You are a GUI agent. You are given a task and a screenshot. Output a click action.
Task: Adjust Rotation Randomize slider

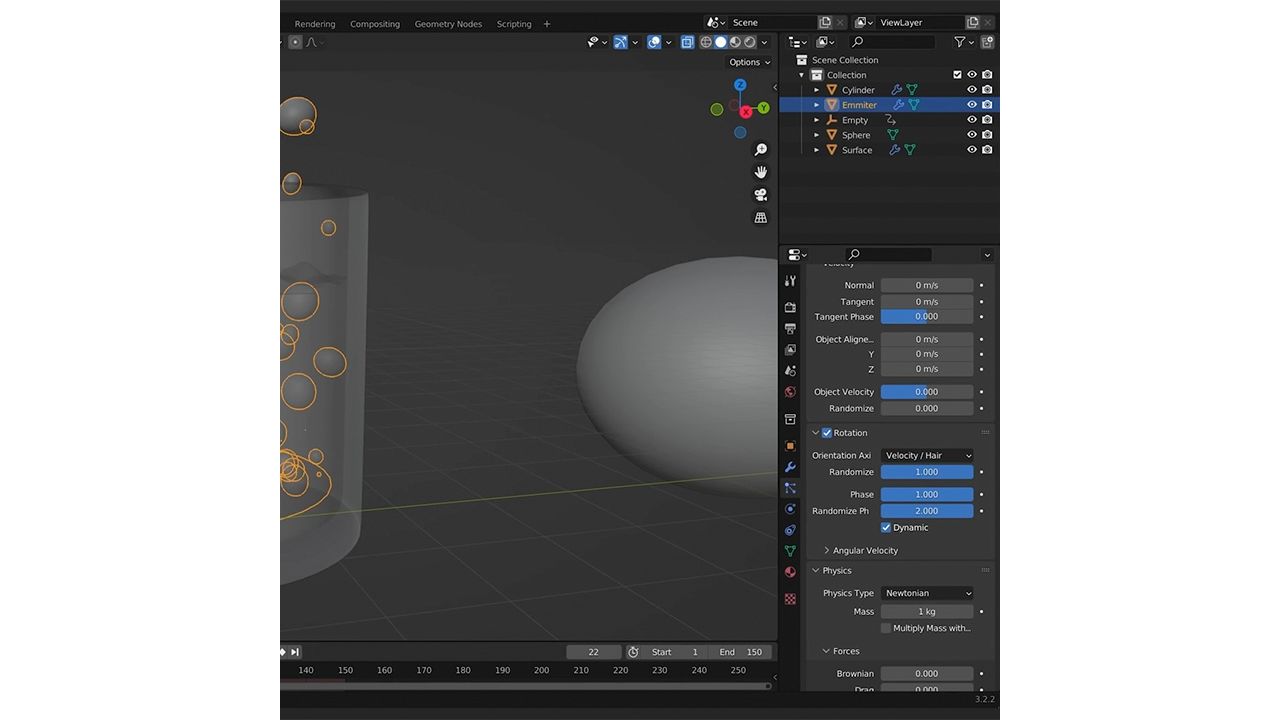point(927,472)
